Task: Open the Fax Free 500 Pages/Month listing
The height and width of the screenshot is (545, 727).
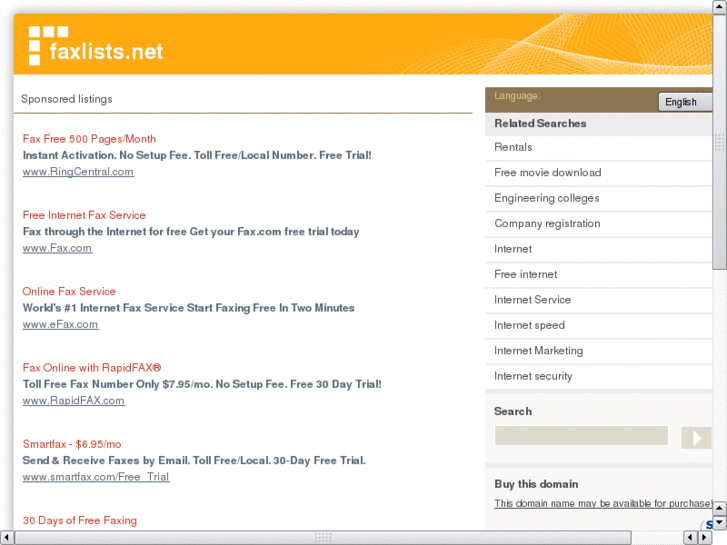Action: click(x=89, y=139)
